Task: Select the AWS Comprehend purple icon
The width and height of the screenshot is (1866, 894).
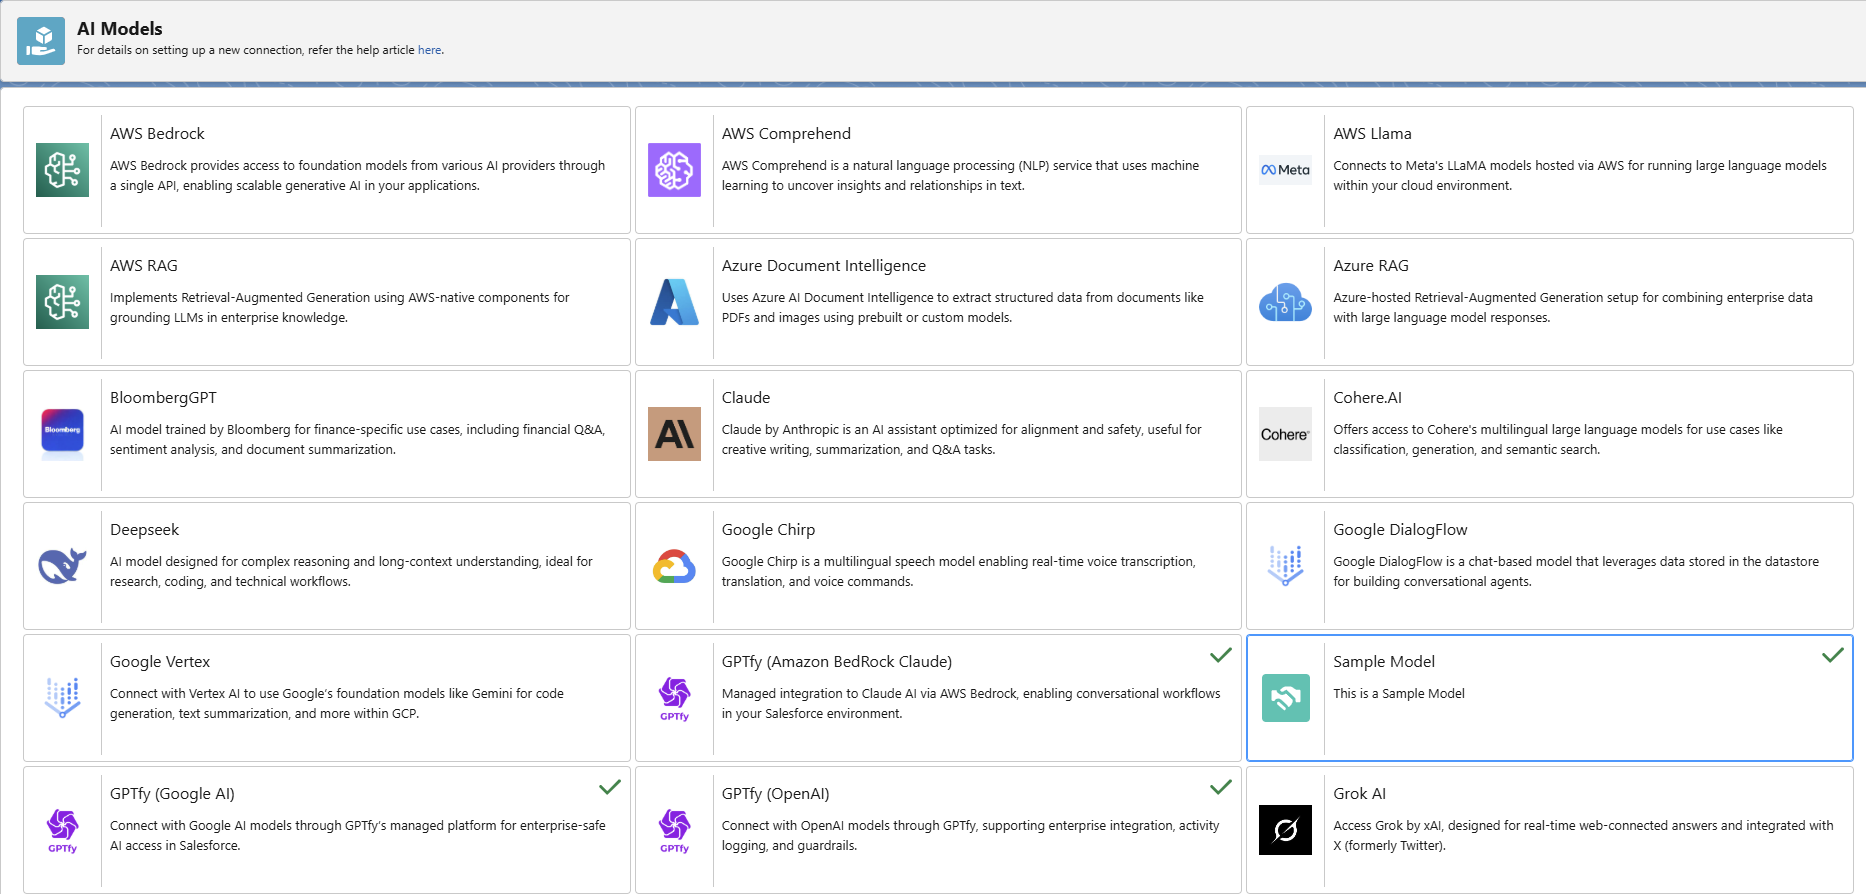Action: coord(674,170)
